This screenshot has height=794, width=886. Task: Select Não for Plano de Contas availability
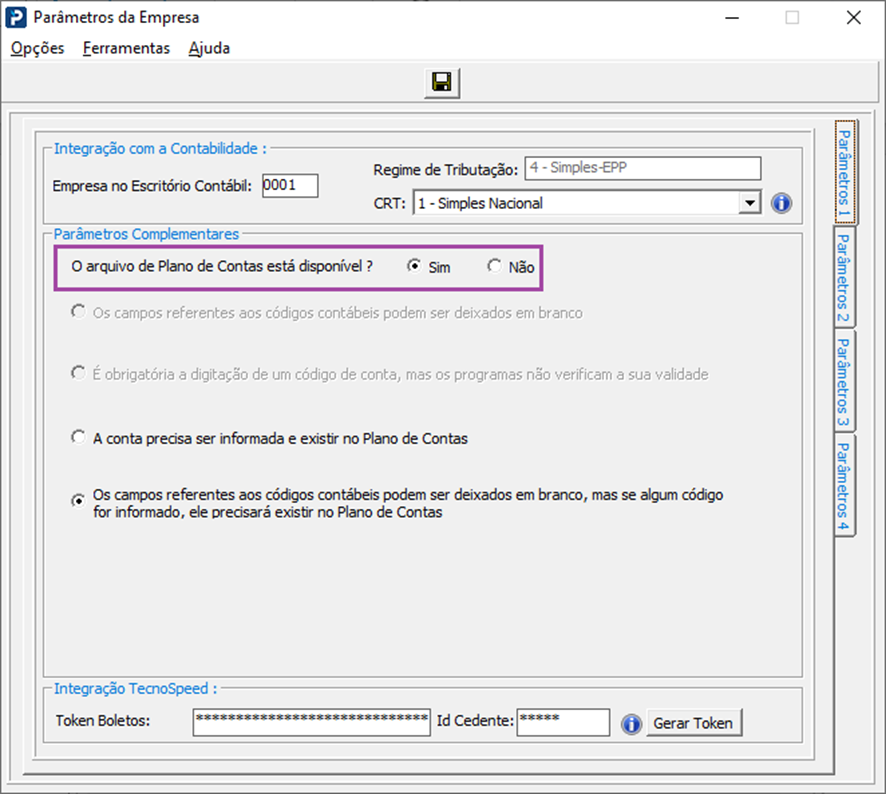click(x=494, y=266)
